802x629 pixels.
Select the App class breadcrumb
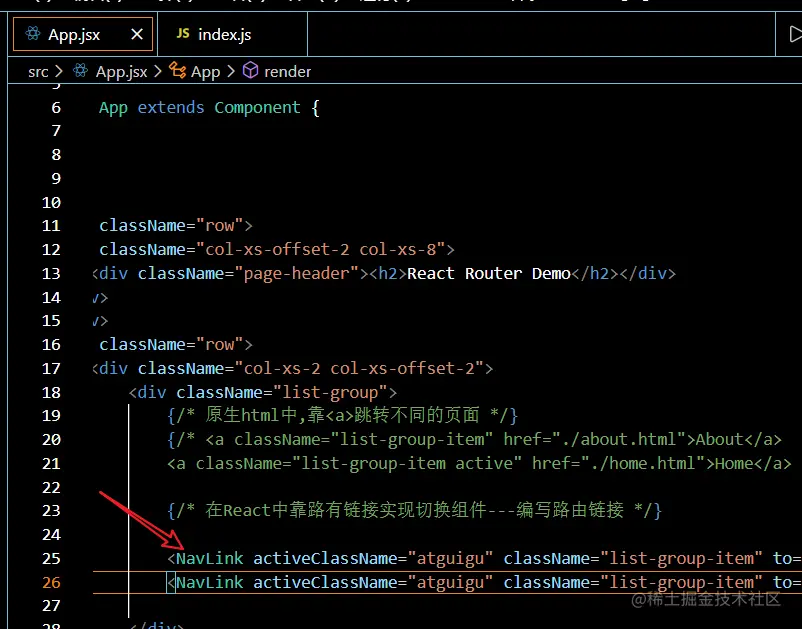click(205, 72)
